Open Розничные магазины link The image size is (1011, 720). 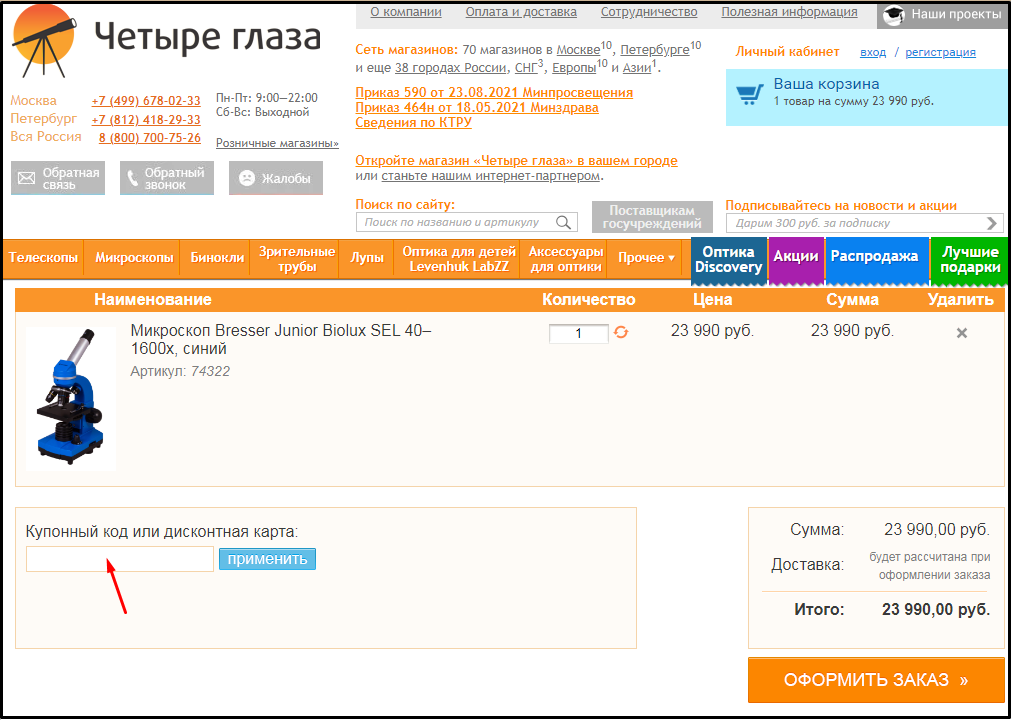277,143
